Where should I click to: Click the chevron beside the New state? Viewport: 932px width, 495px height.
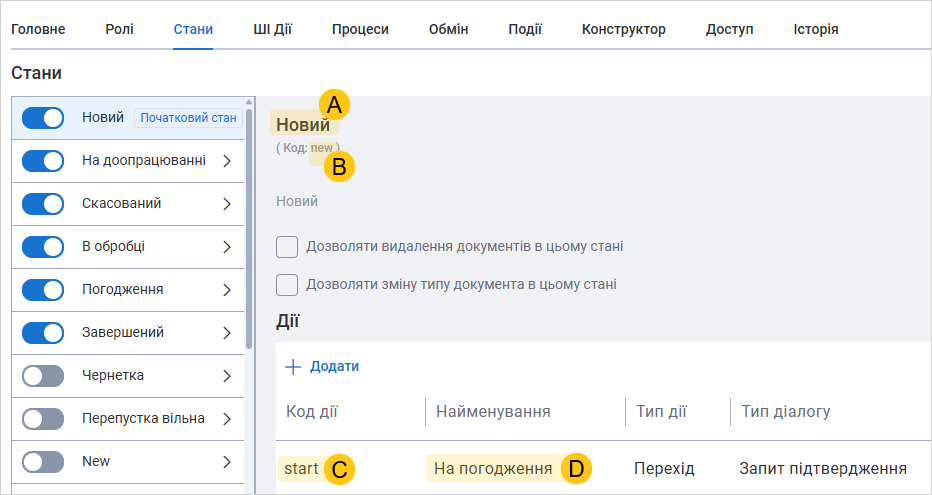tap(226, 462)
